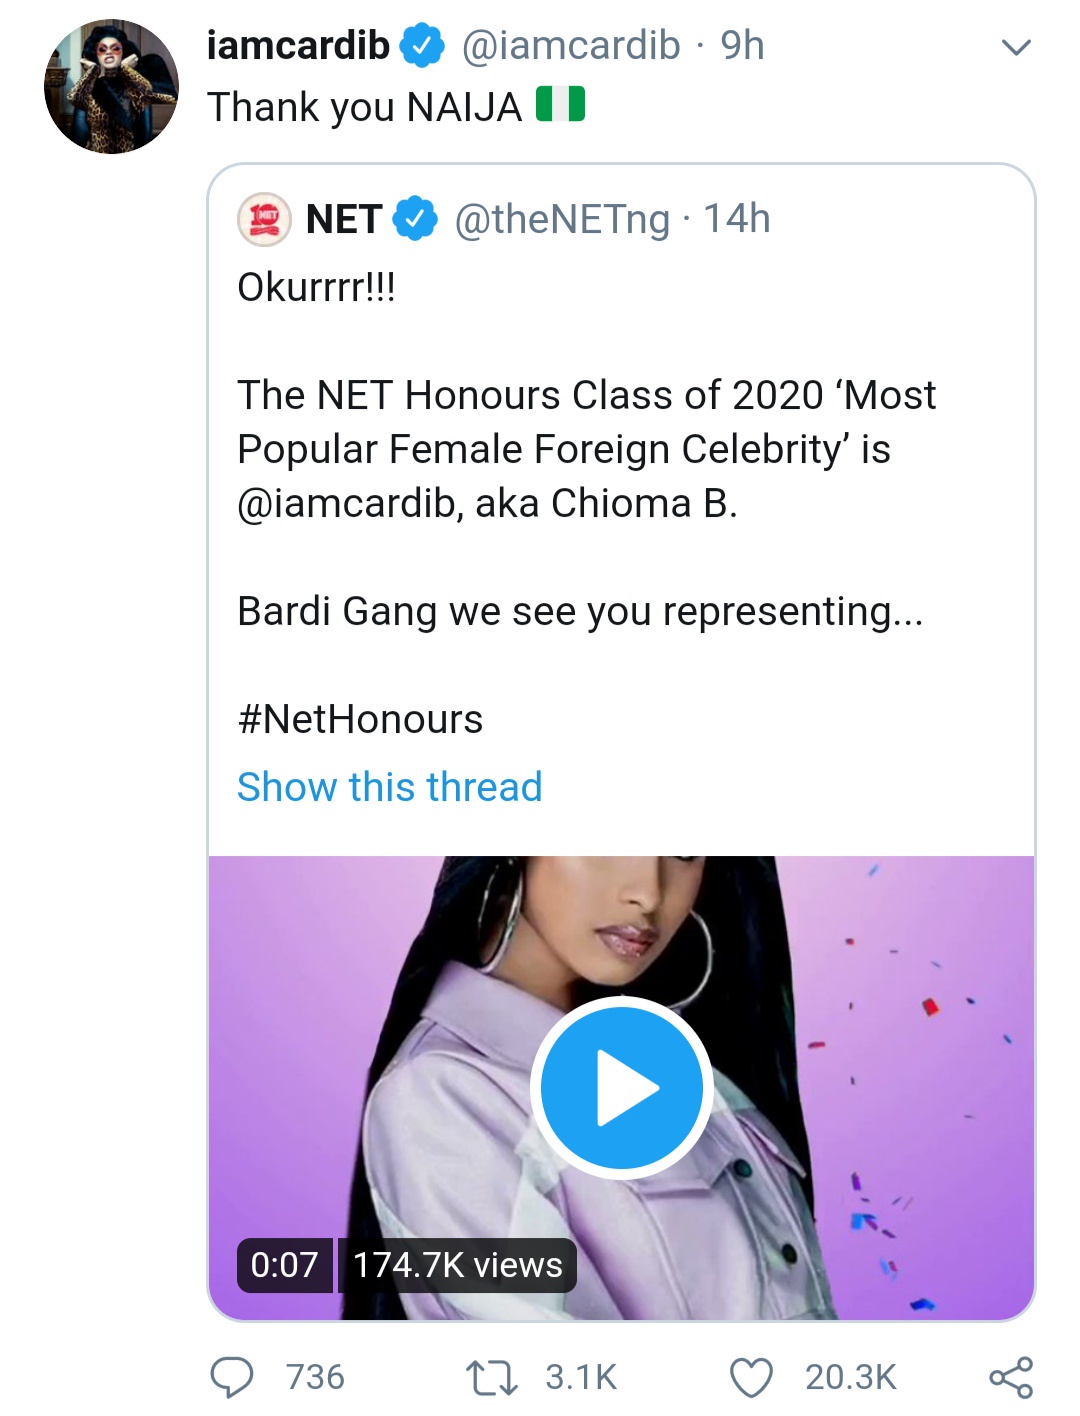Expand tweet options chevron menu
Screen dimensions: 1080x1416
tap(1016, 47)
